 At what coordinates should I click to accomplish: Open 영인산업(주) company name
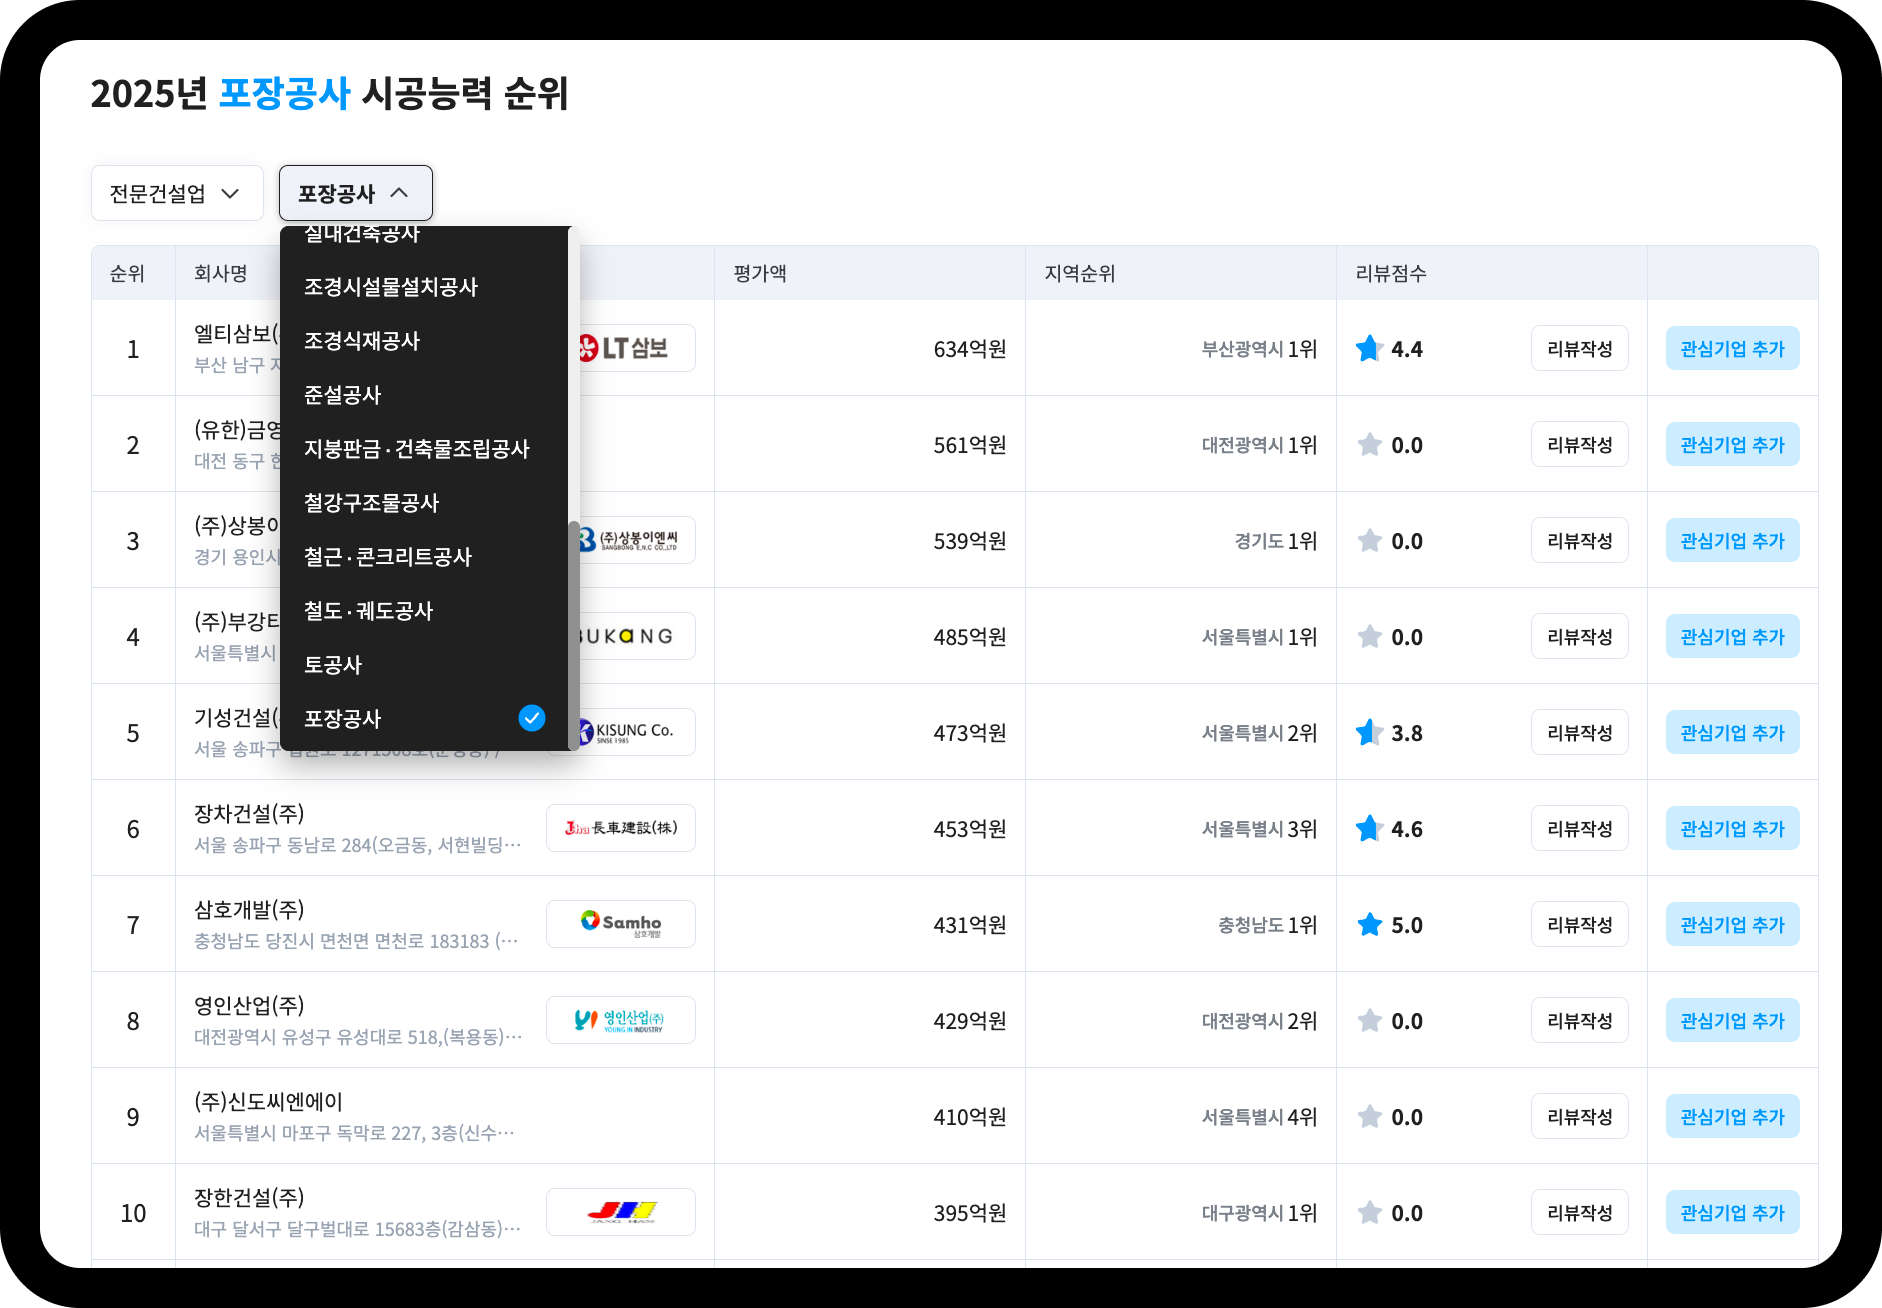[x=249, y=1005]
